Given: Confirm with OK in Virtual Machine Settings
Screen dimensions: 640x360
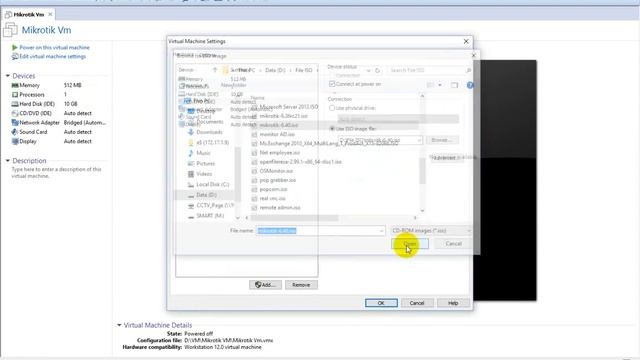Looking at the screenshot, I should pyautogui.click(x=381, y=303).
